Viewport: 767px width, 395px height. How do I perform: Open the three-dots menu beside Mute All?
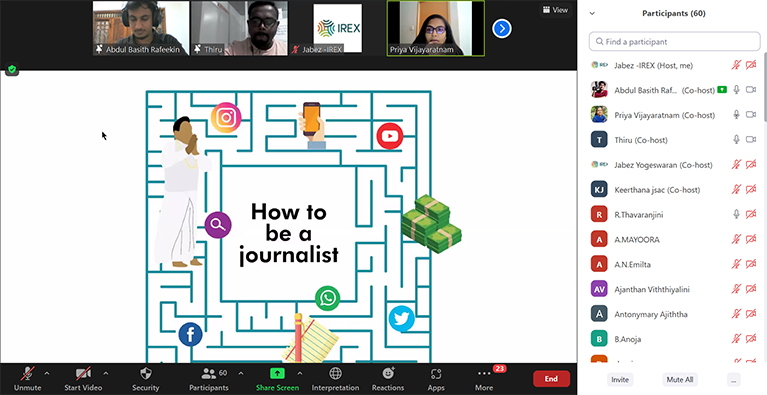tap(733, 379)
